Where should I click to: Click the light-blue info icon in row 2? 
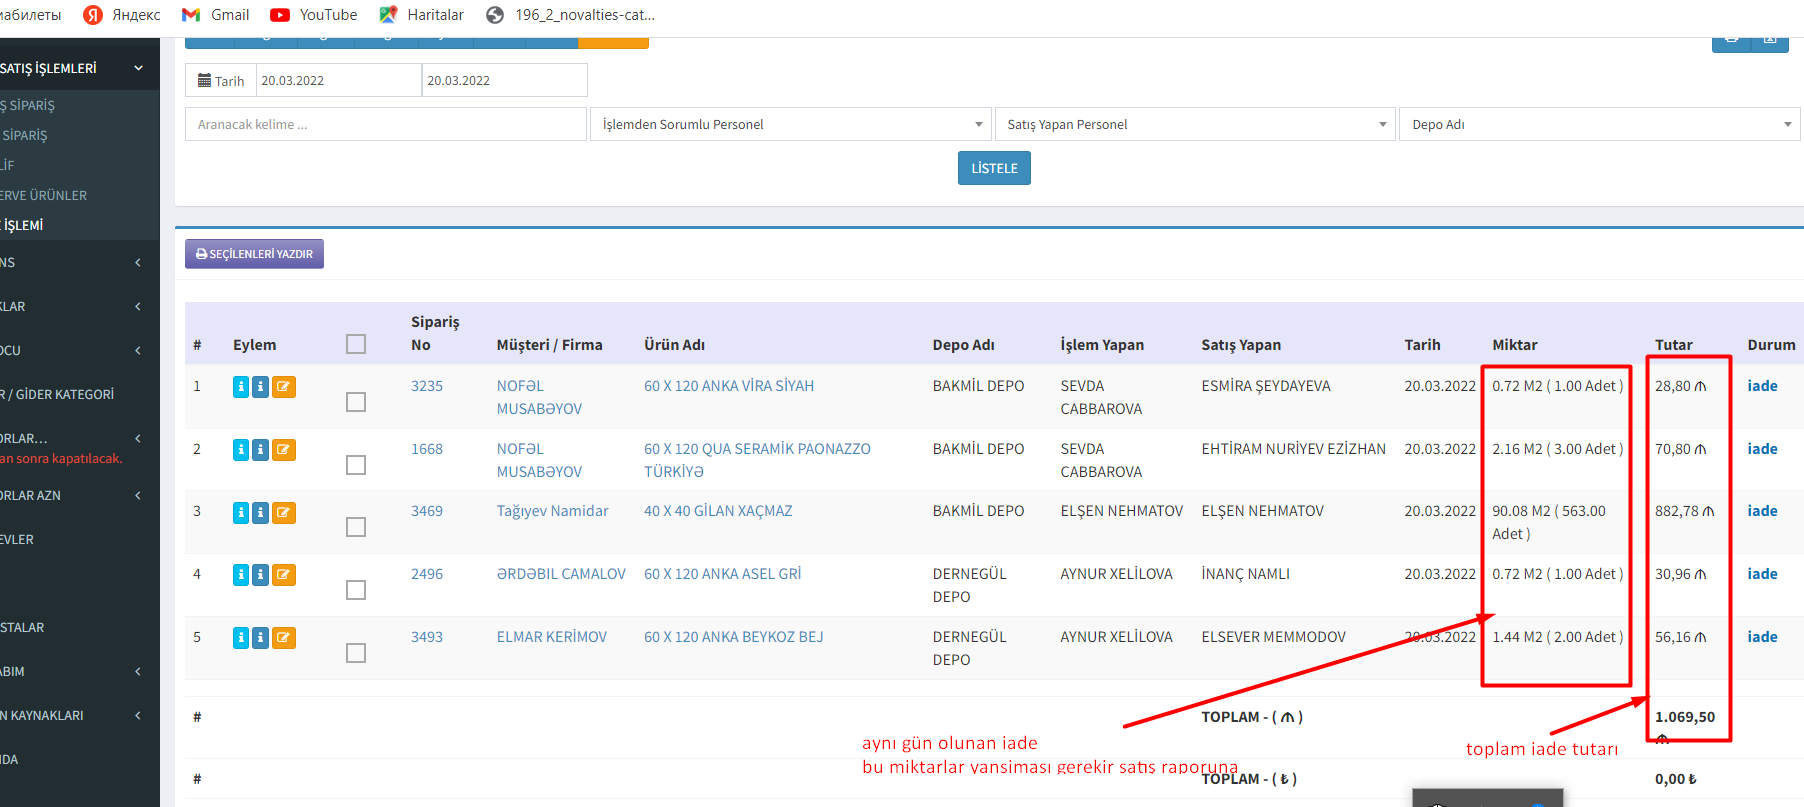coord(240,450)
